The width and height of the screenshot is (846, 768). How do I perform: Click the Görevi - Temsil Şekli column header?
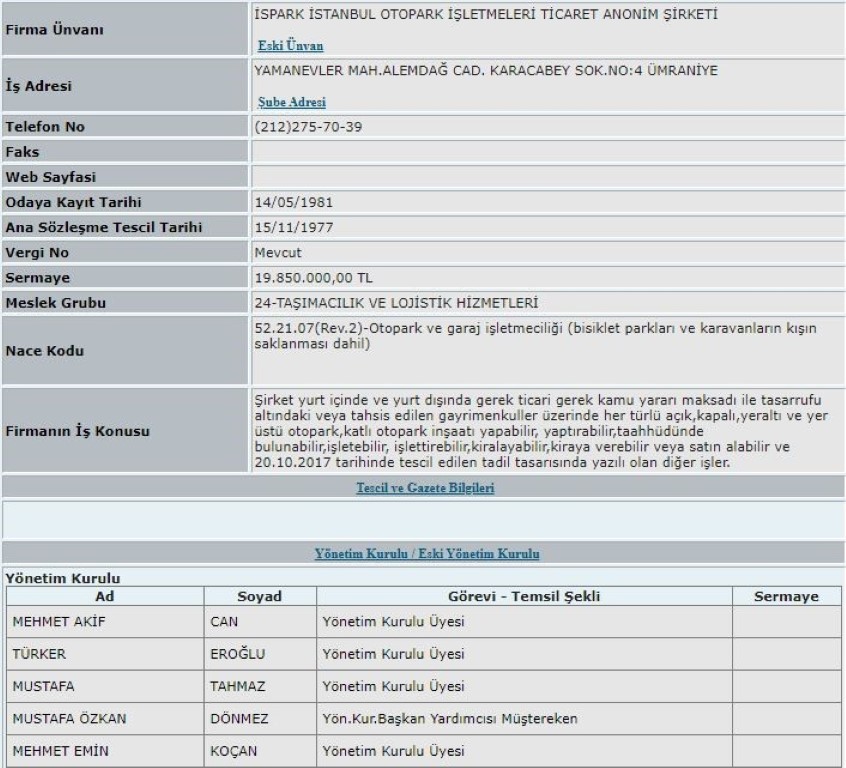[524, 597]
